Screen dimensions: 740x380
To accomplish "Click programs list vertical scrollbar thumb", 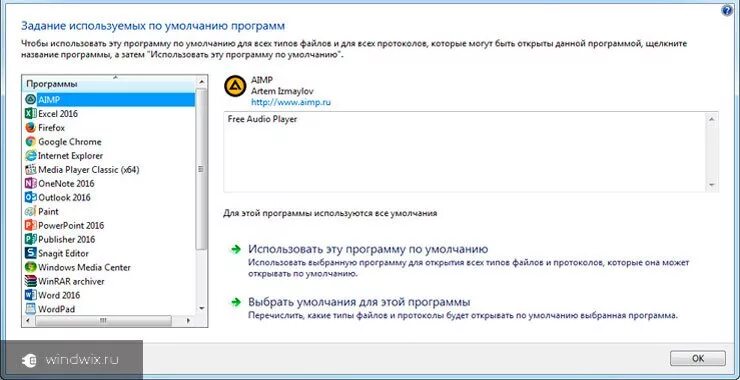I will (202, 169).
